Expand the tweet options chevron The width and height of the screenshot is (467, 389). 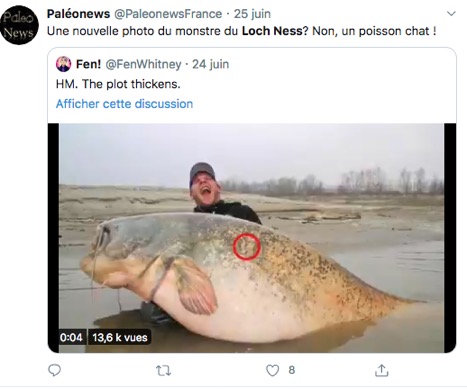click(451, 14)
